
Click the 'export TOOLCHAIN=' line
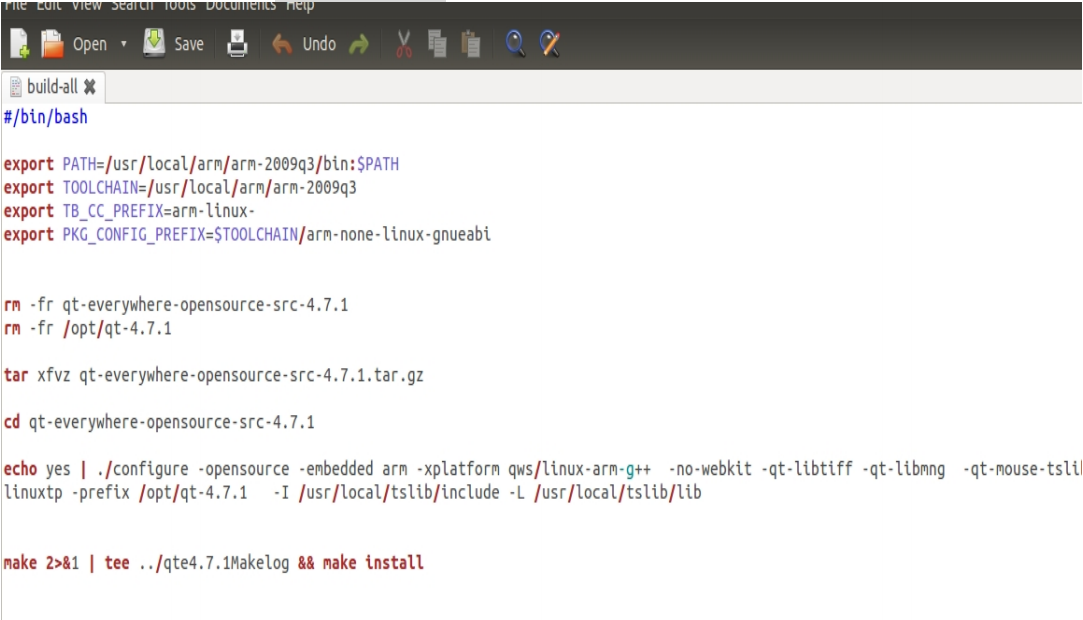pyautogui.click(x=180, y=188)
